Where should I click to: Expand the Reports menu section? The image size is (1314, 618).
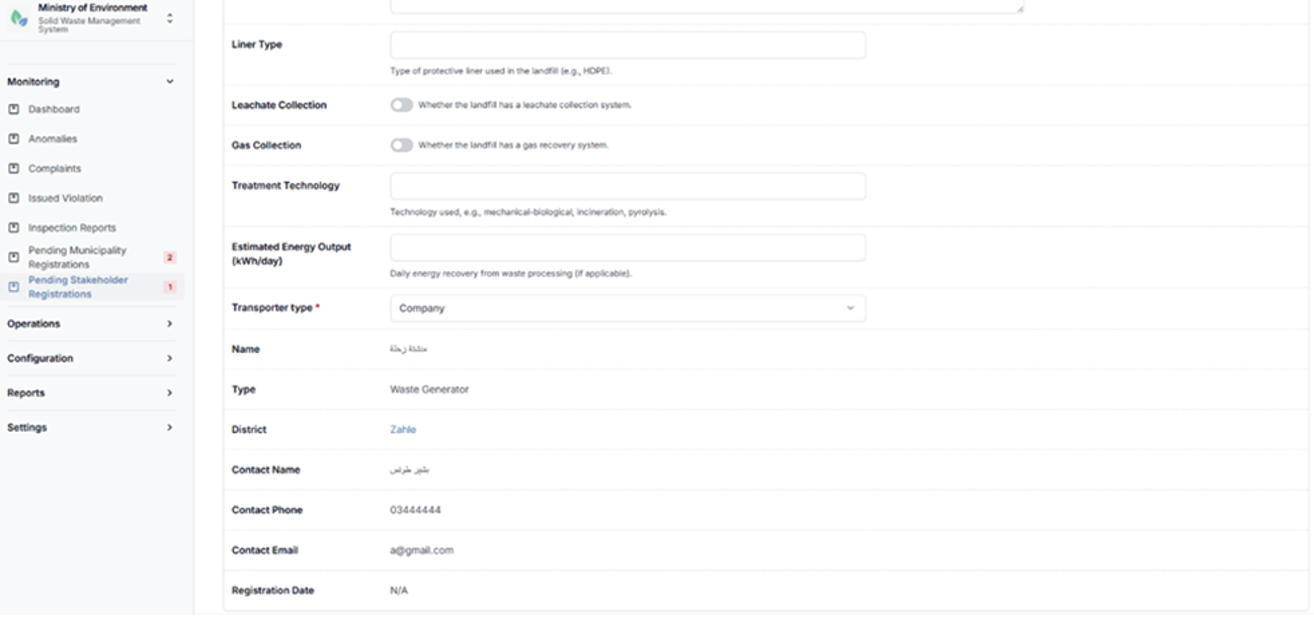[90, 393]
